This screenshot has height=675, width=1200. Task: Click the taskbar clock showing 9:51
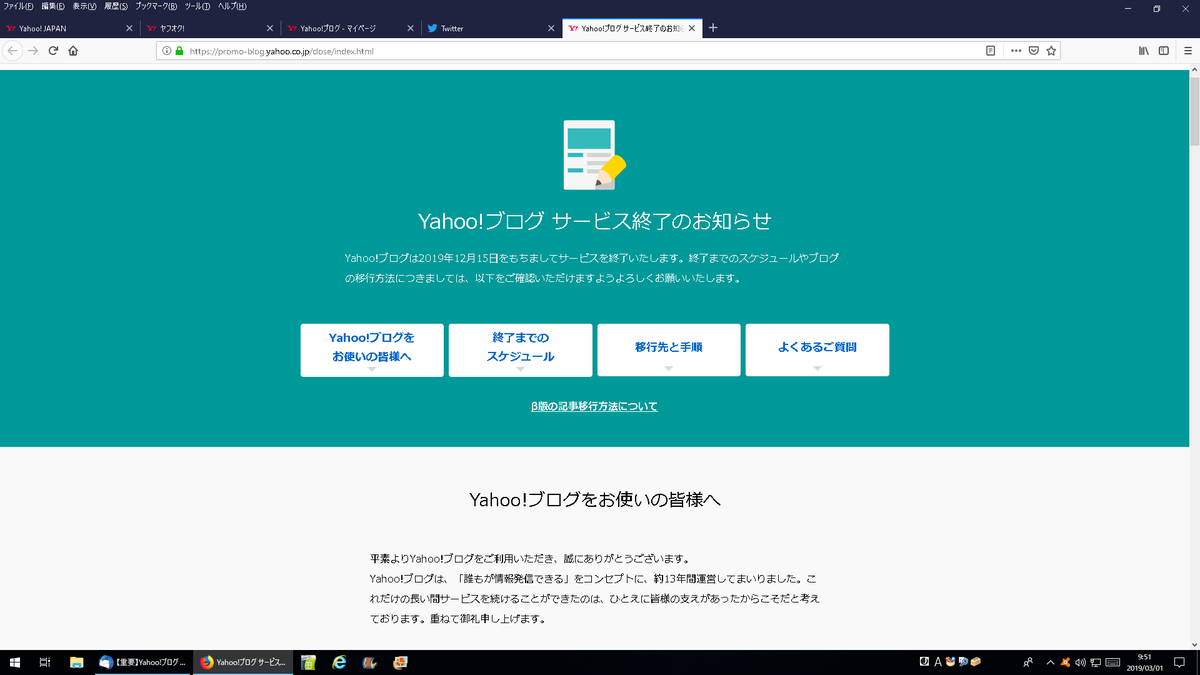click(1145, 662)
